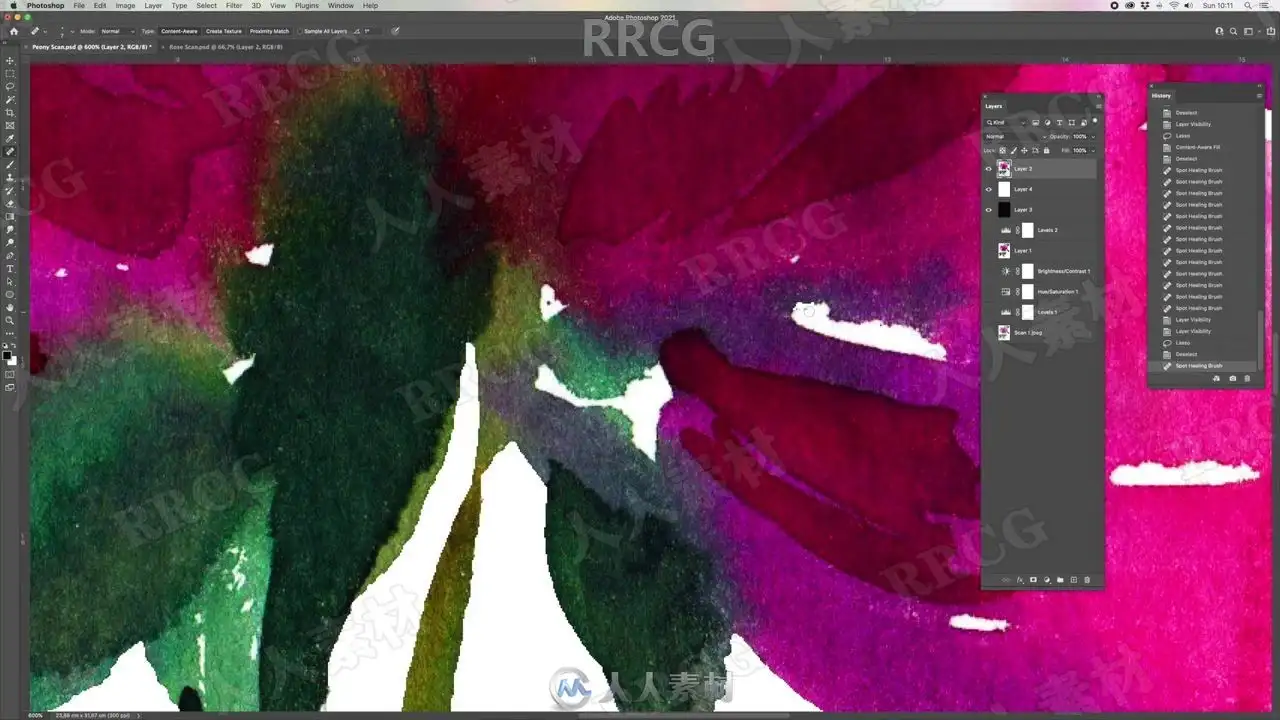Open the tool preset picker arrow

pos(45,32)
